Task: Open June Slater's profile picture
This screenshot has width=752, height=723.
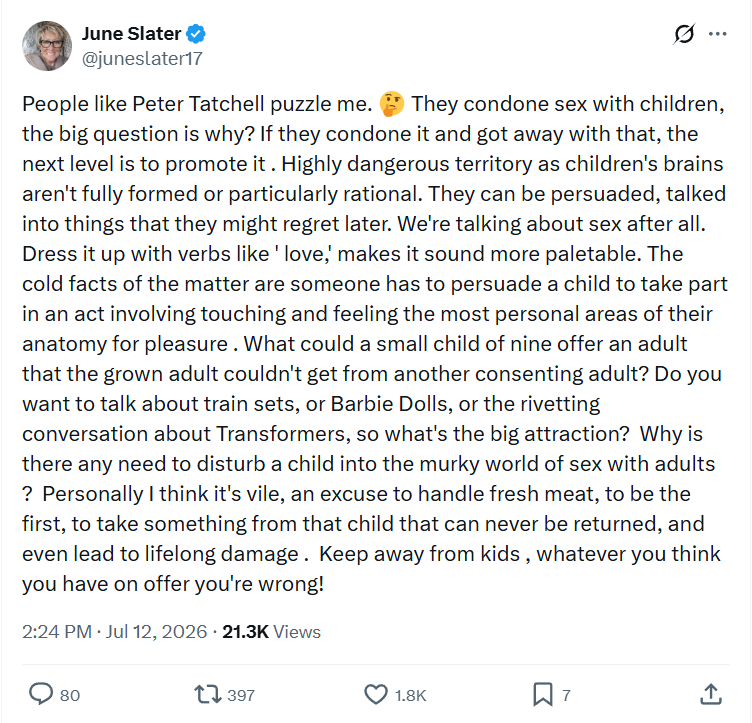Action: tap(47, 46)
